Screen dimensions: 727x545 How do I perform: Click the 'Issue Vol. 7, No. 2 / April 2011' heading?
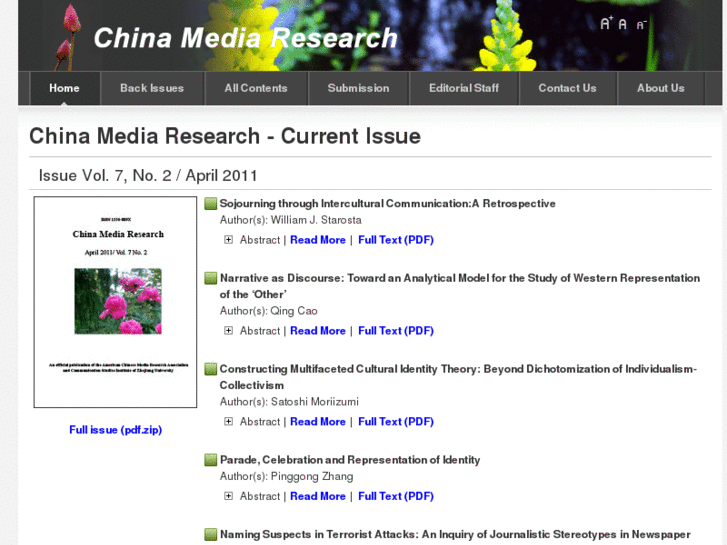click(148, 176)
